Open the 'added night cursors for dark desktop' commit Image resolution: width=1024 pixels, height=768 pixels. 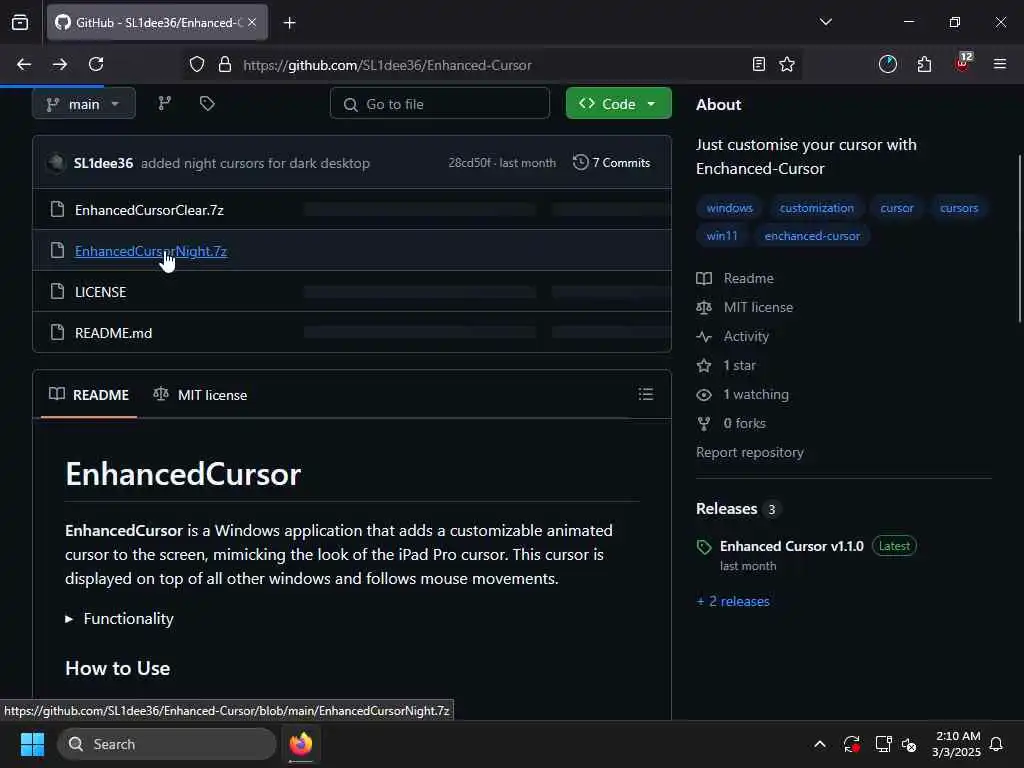pos(255,163)
